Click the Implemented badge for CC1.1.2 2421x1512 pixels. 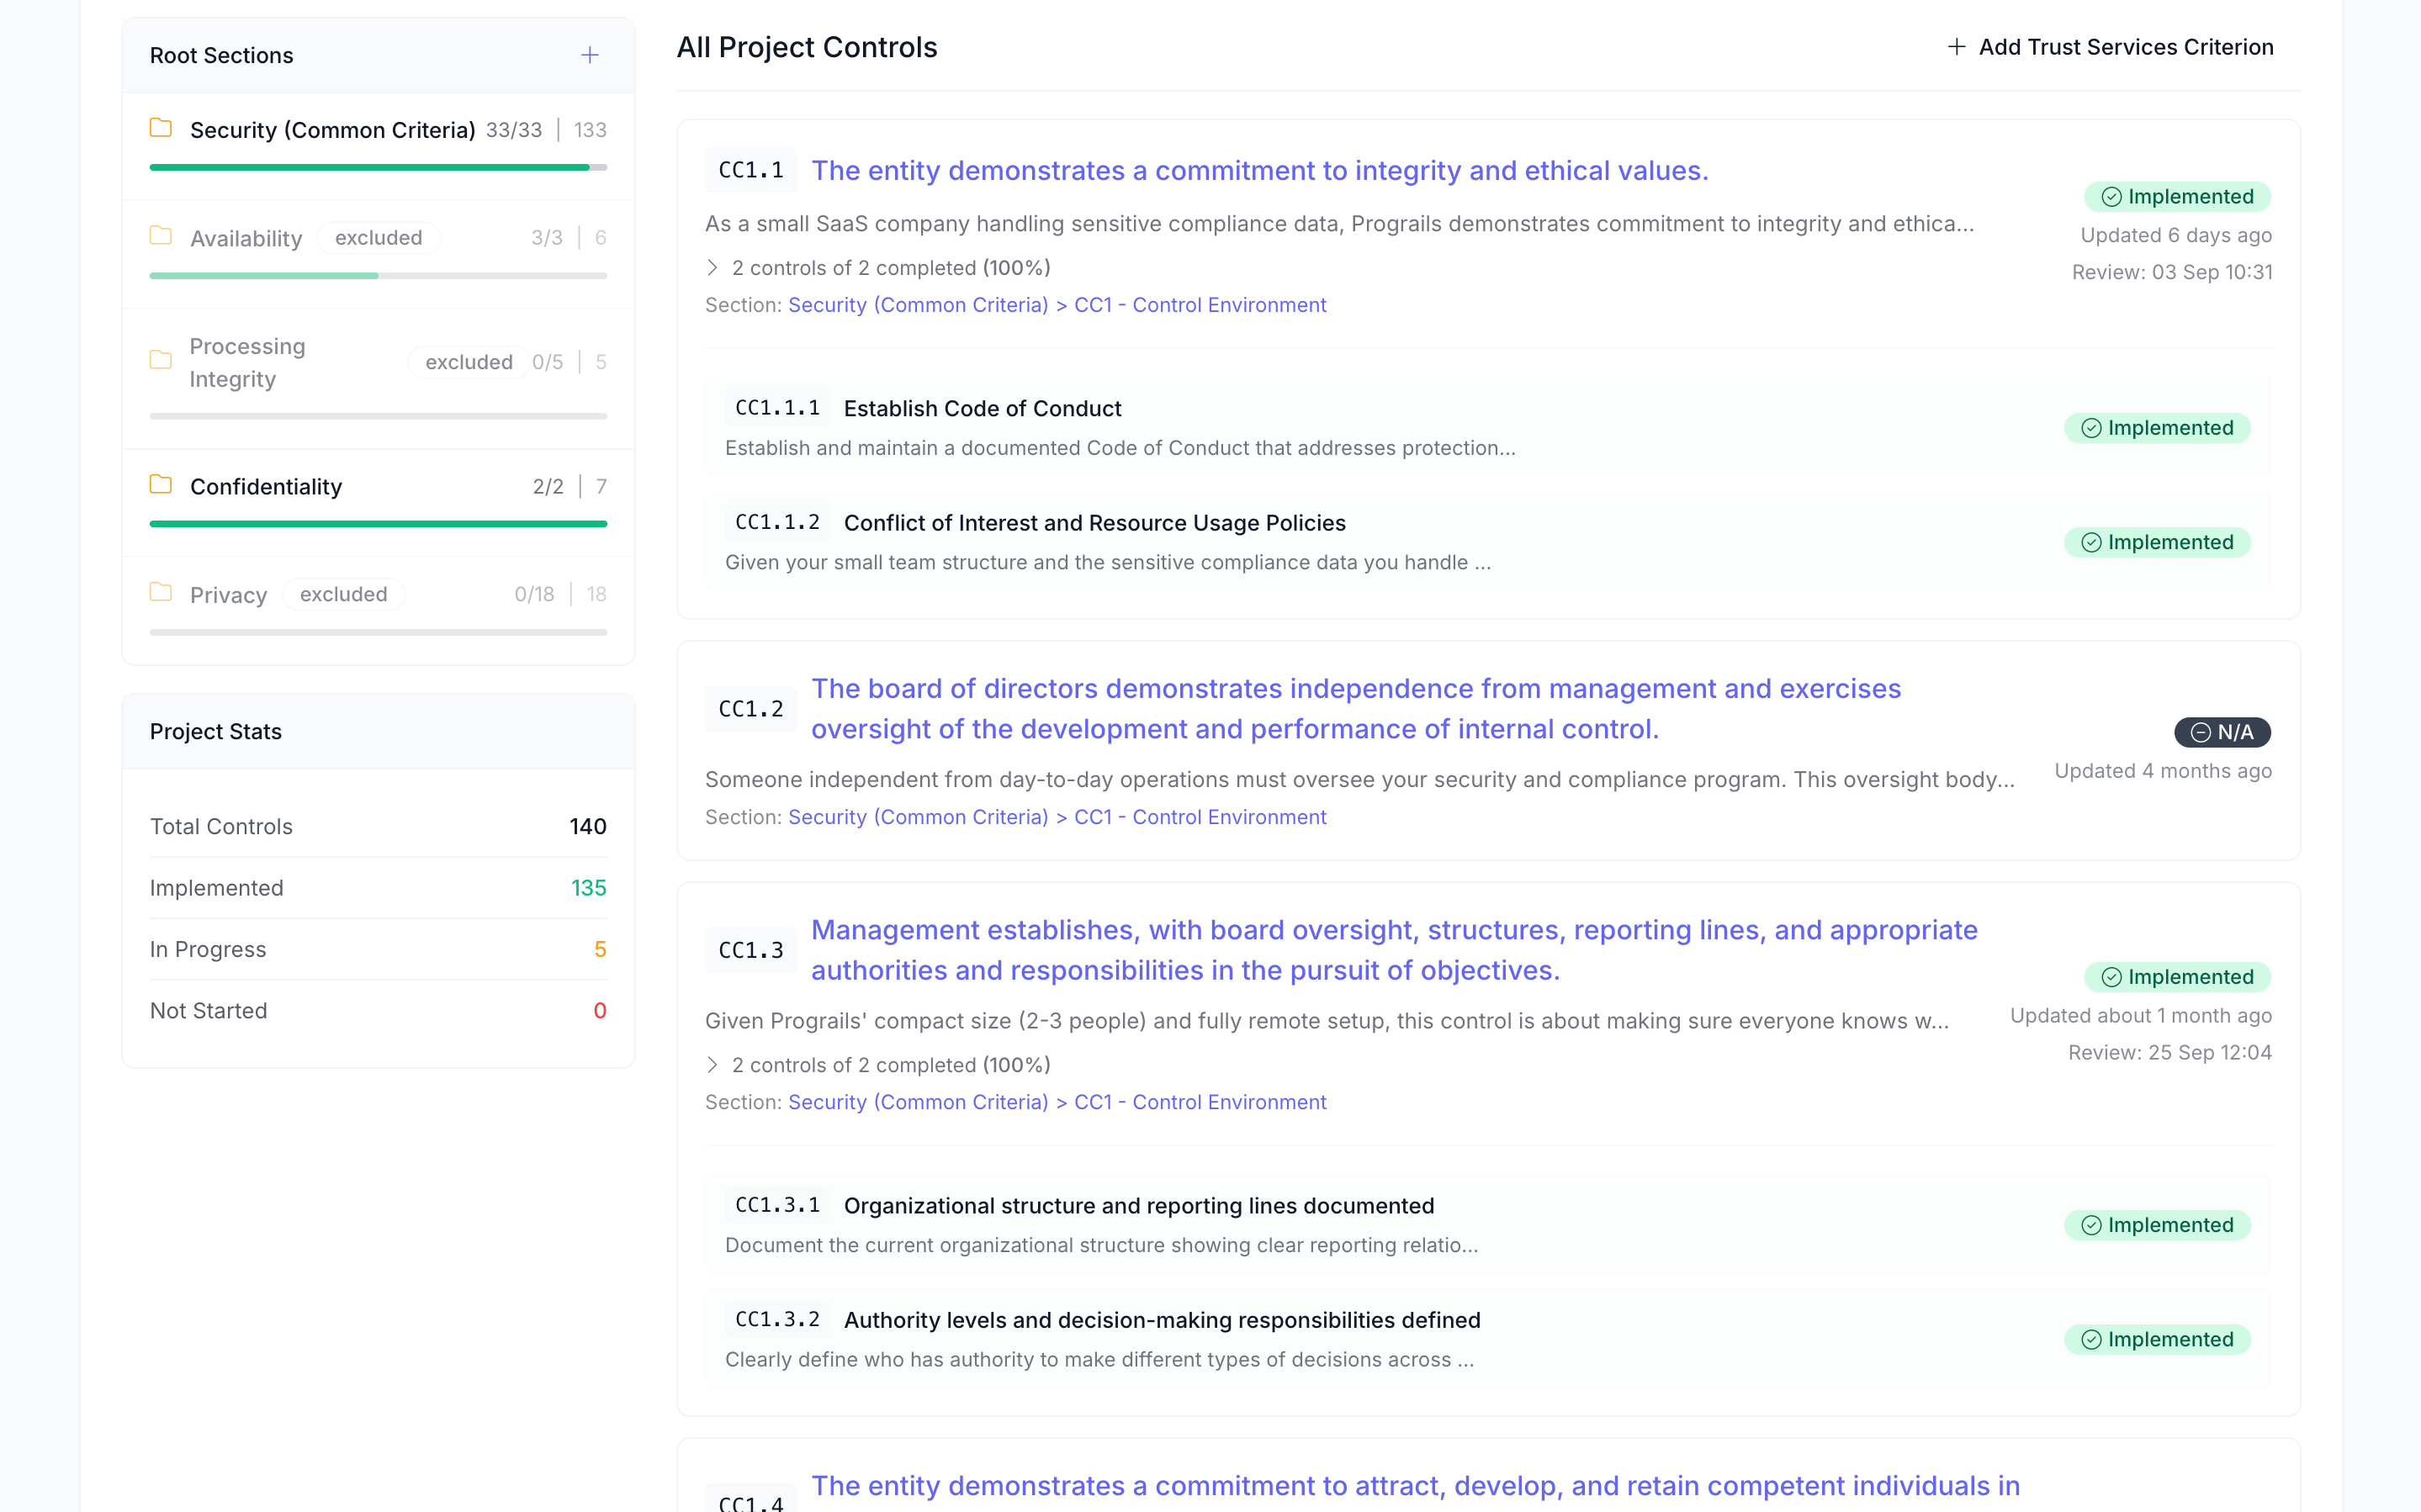tap(2157, 542)
